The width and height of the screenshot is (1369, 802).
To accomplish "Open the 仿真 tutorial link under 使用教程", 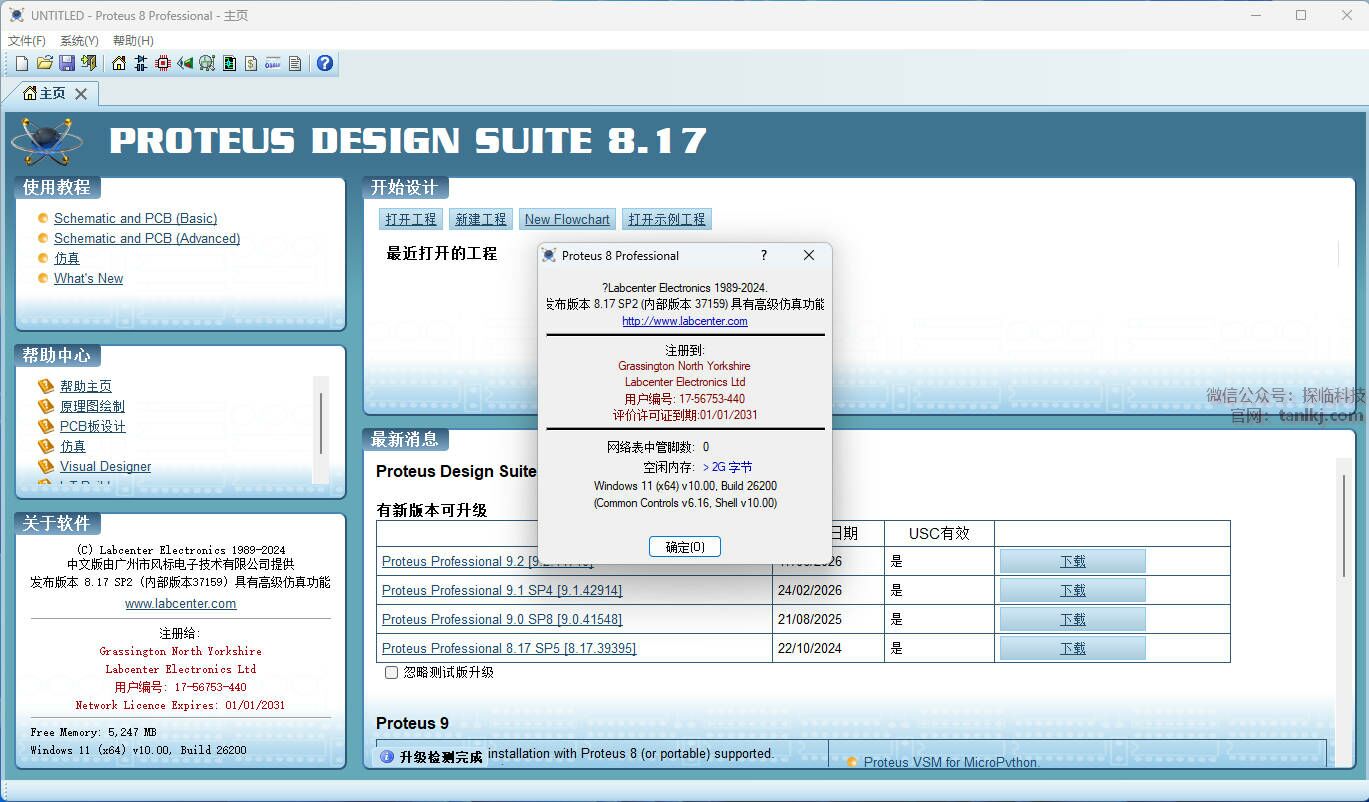I will click(x=67, y=258).
